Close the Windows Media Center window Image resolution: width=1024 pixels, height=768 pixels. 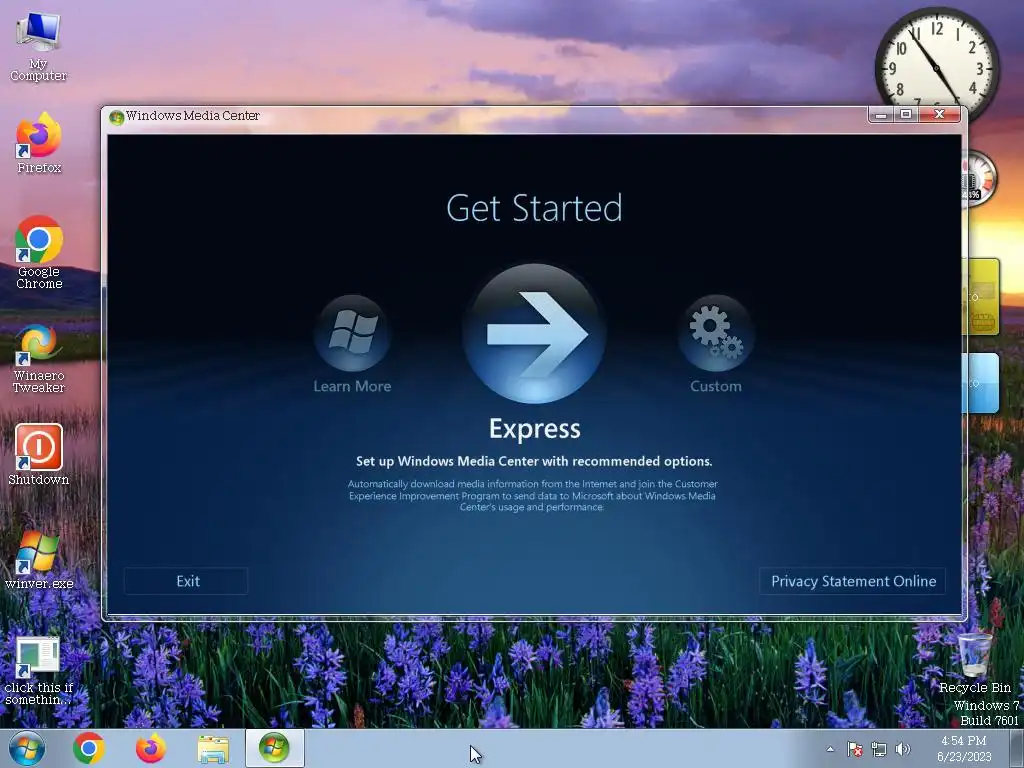tap(940, 115)
